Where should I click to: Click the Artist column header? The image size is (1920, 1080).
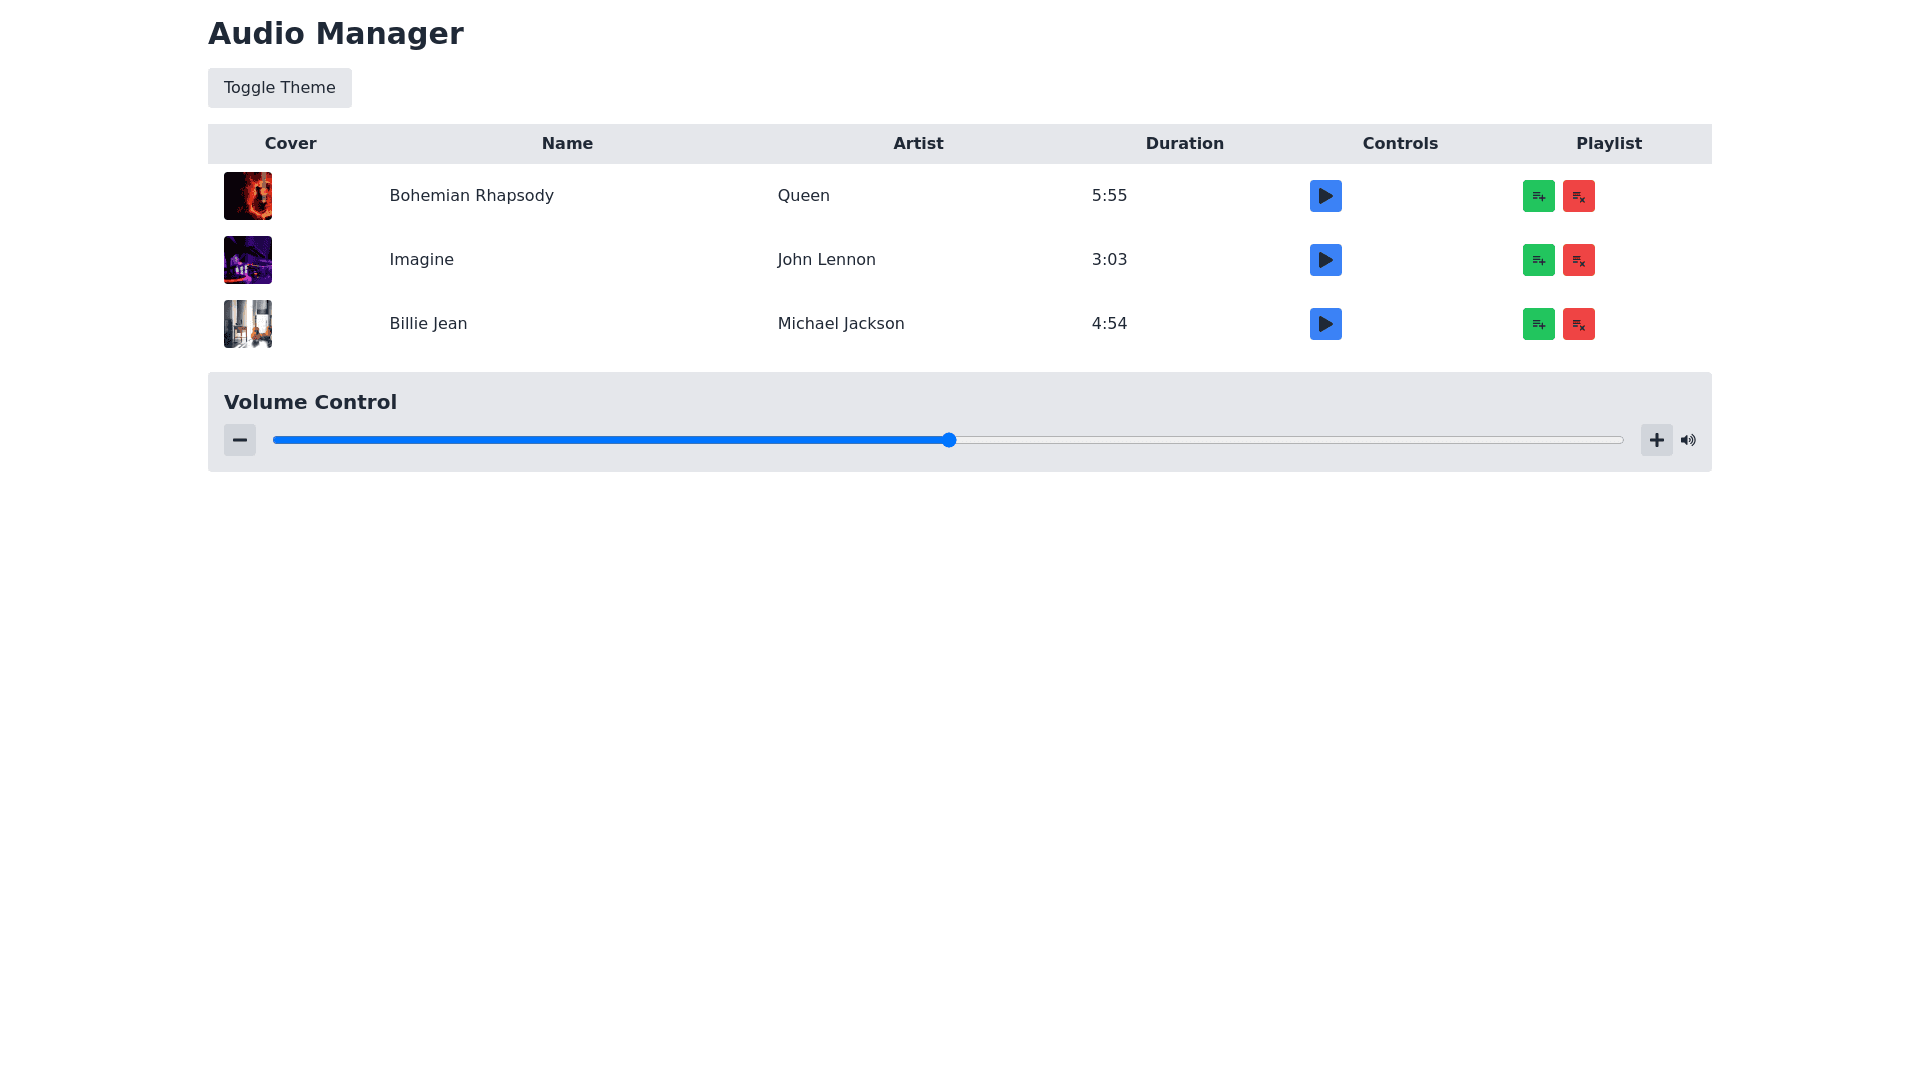pyautogui.click(x=918, y=144)
